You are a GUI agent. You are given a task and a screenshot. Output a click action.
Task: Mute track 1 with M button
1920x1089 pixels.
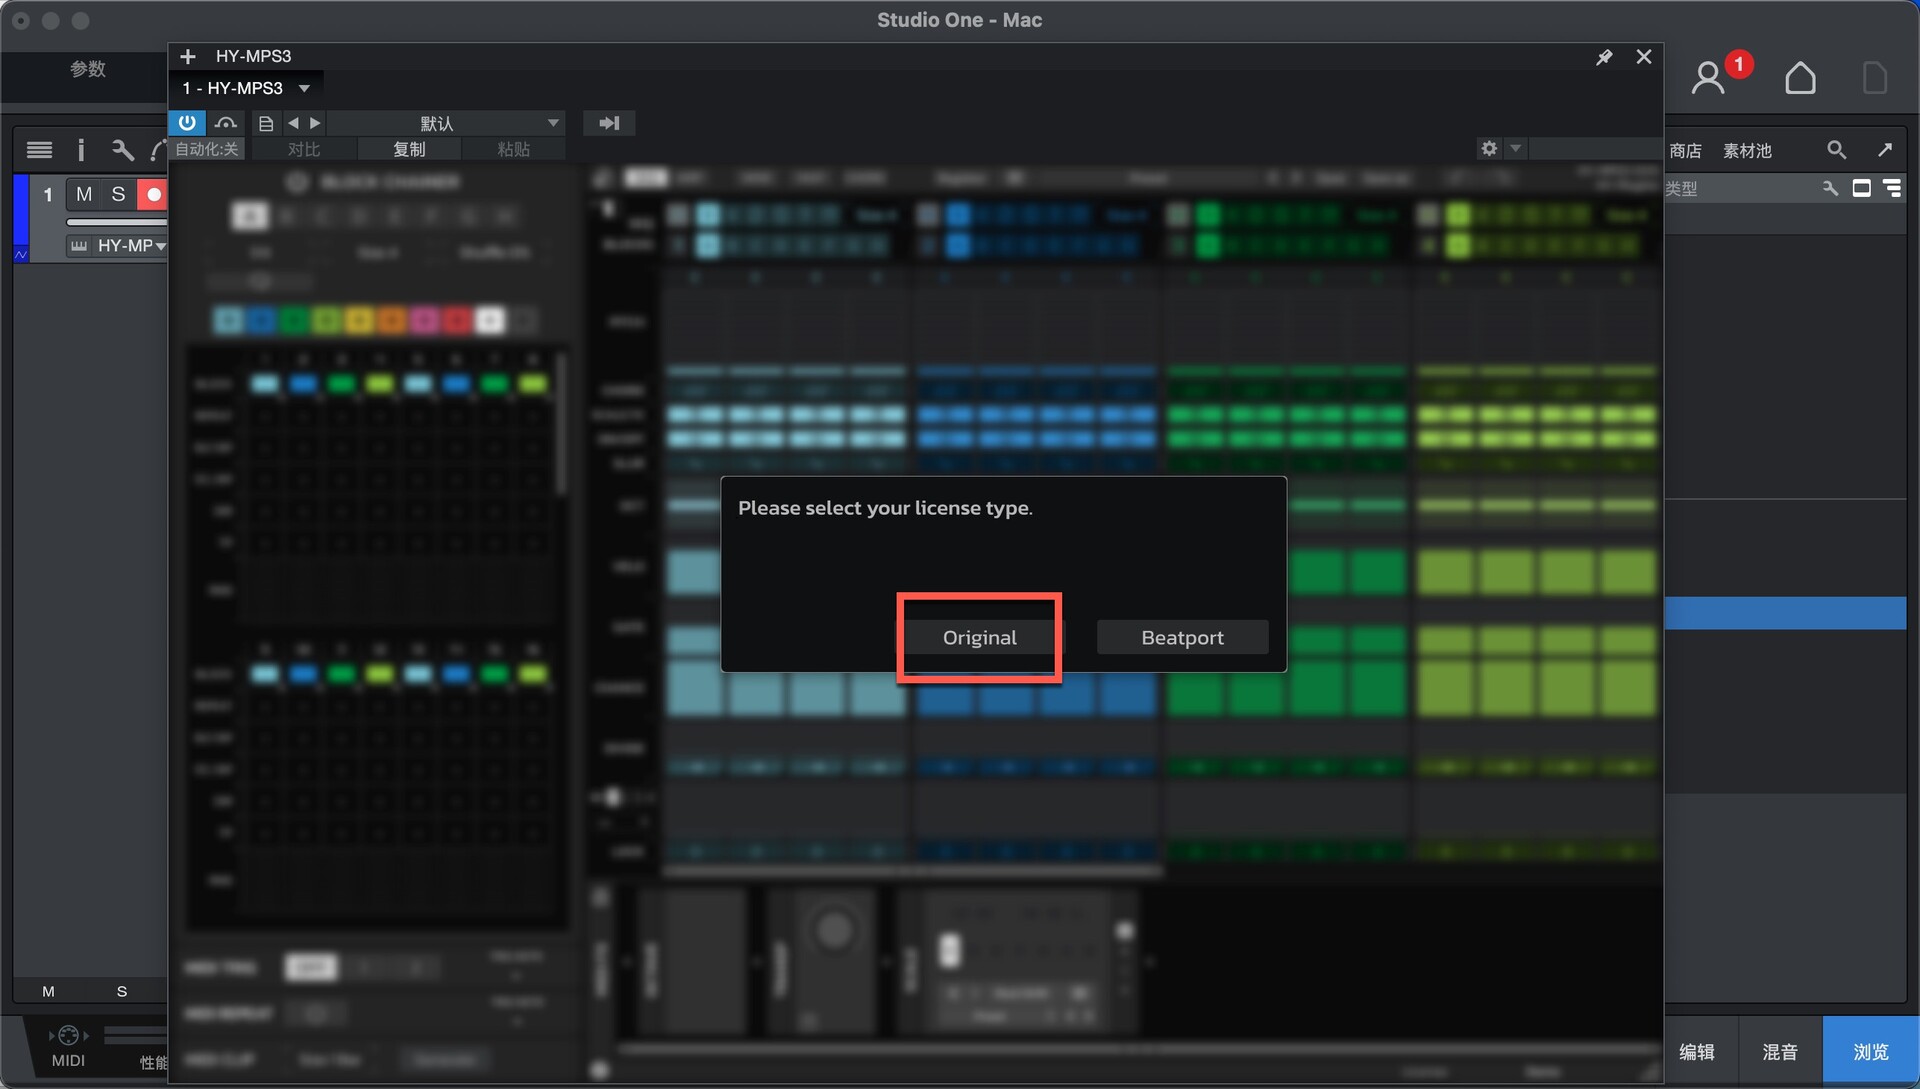coord(84,194)
